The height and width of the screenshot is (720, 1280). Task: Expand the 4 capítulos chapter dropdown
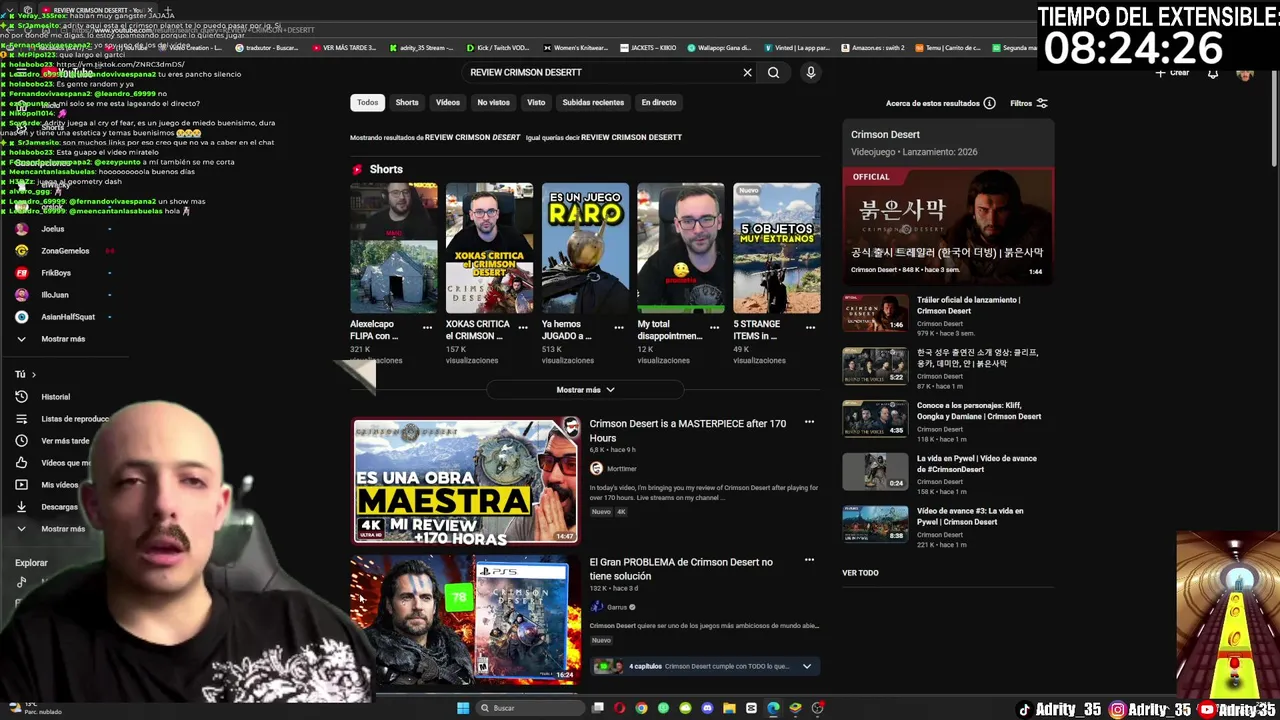pos(806,666)
